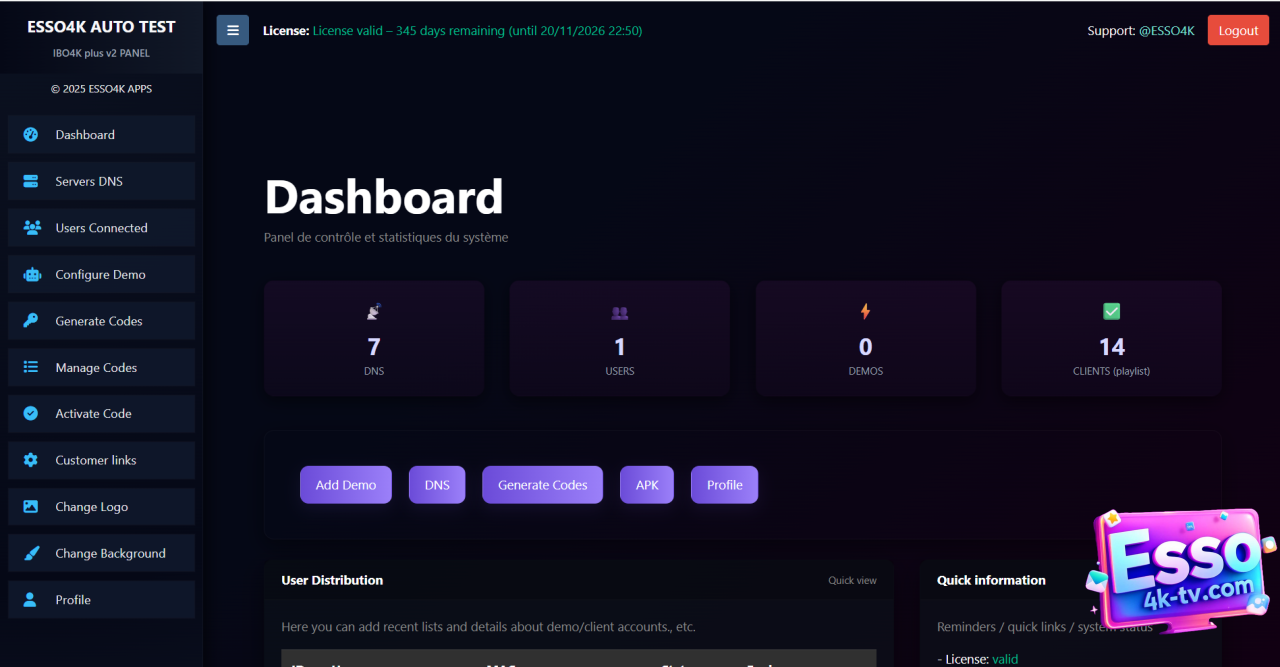
Task: Toggle the sidebar with hamburger button
Action: click(233, 30)
